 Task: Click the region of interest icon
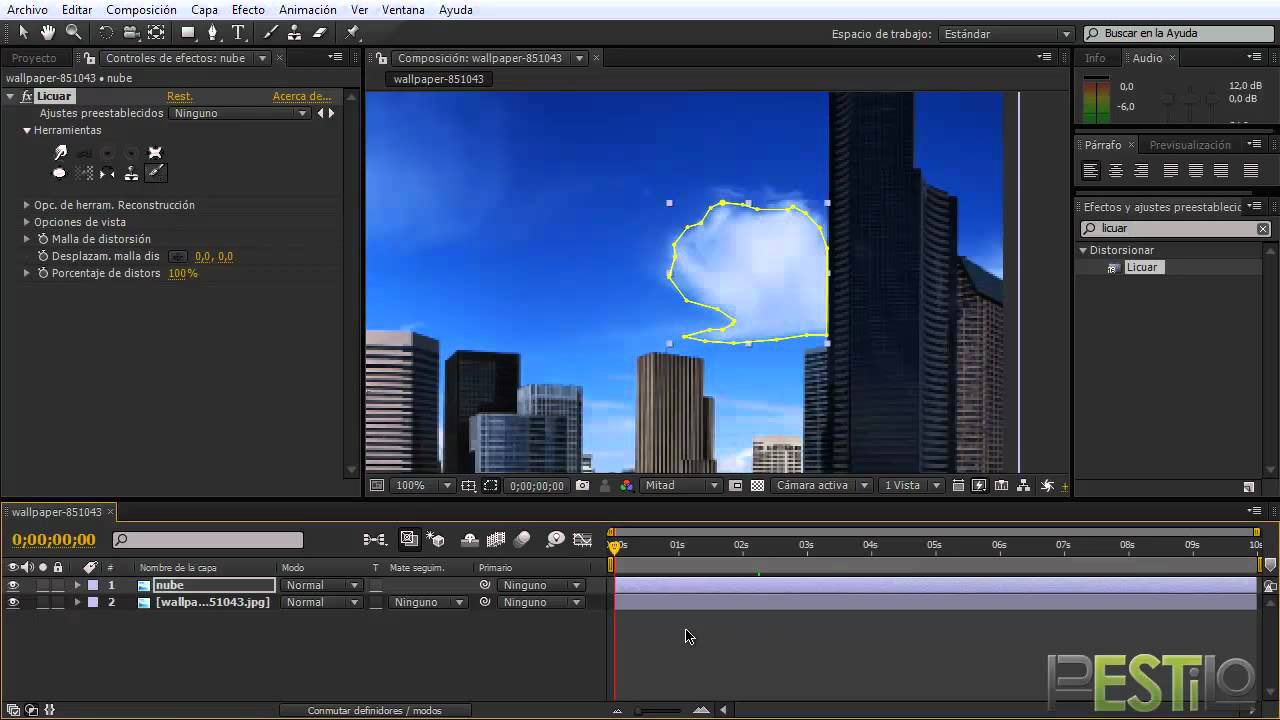tap(735, 485)
